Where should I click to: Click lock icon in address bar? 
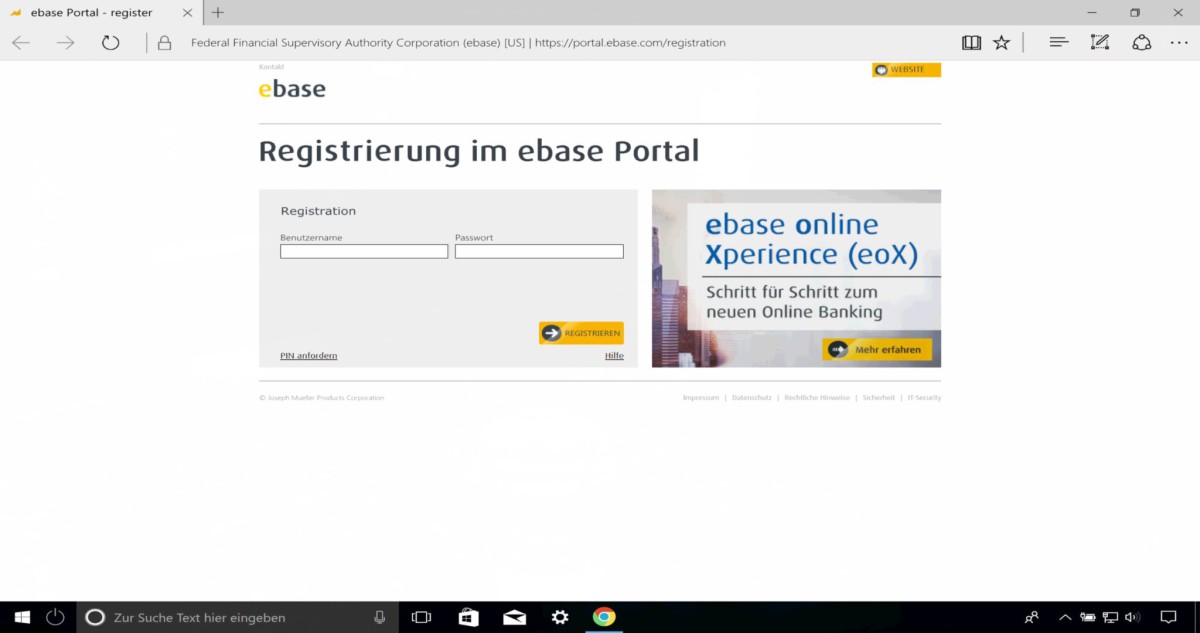pos(165,43)
